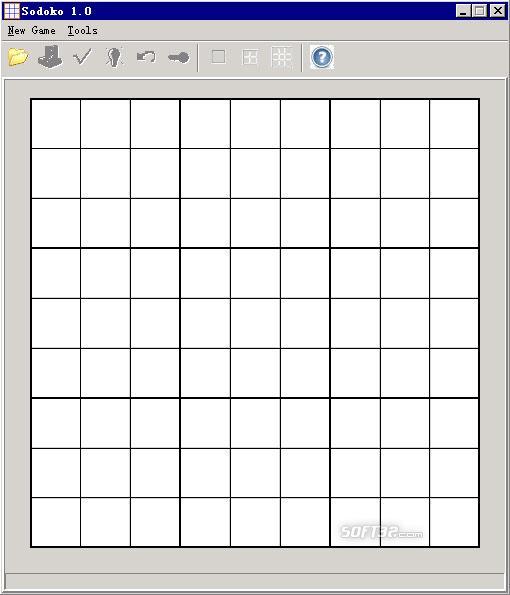Viewport: 510px width, 595px height.
Task: Check the puzzle with the checkmark icon
Action: [82, 57]
